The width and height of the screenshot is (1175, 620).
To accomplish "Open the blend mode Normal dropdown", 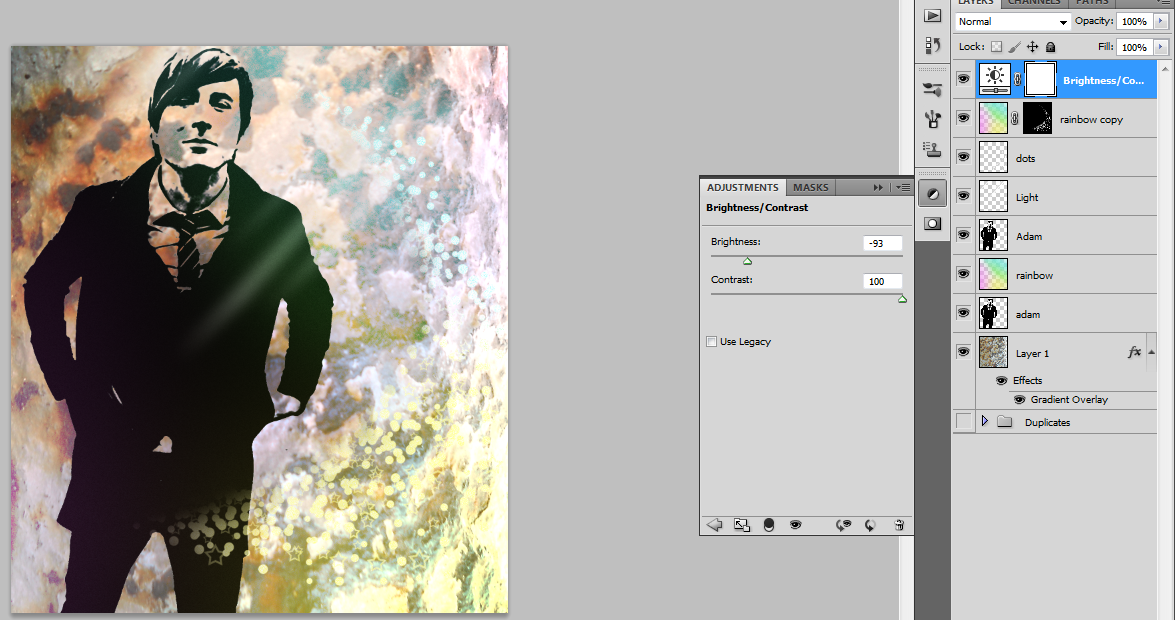I will [x=1012, y=22].
